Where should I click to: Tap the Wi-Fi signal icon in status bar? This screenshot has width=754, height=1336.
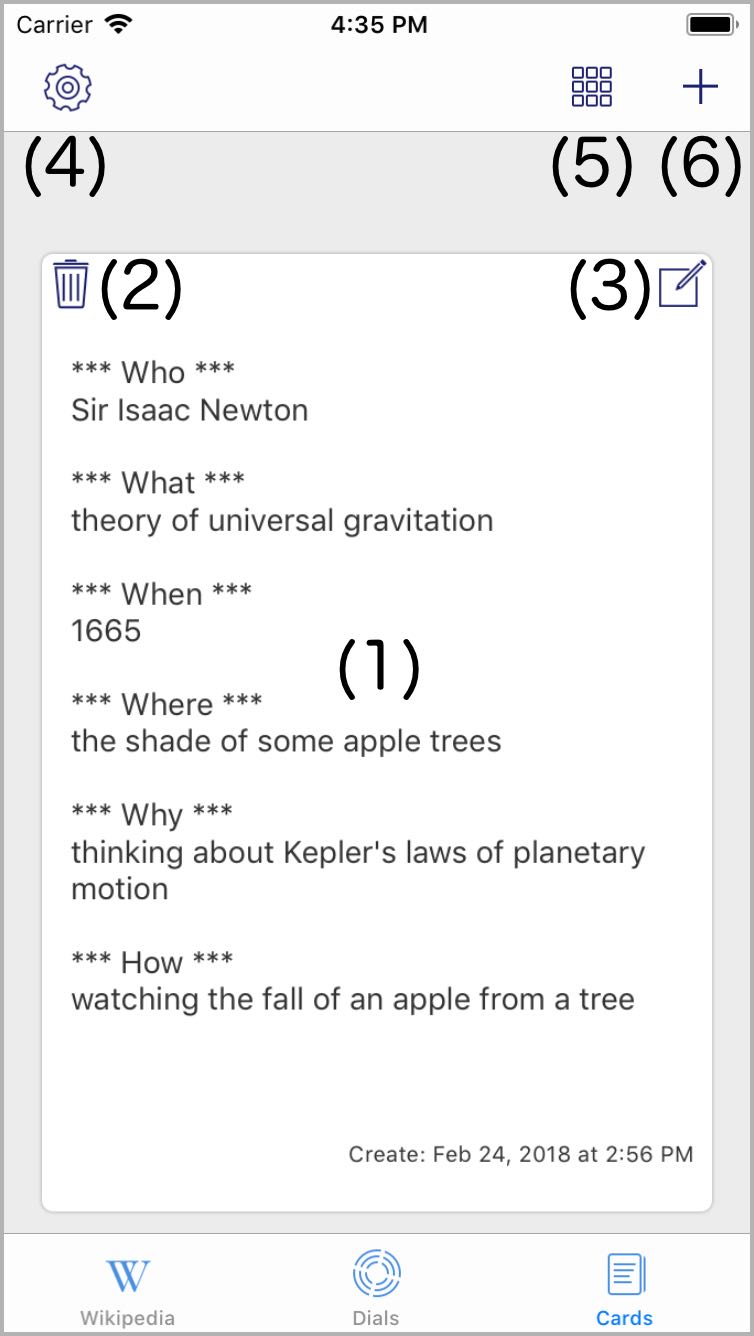pos(119,25)
